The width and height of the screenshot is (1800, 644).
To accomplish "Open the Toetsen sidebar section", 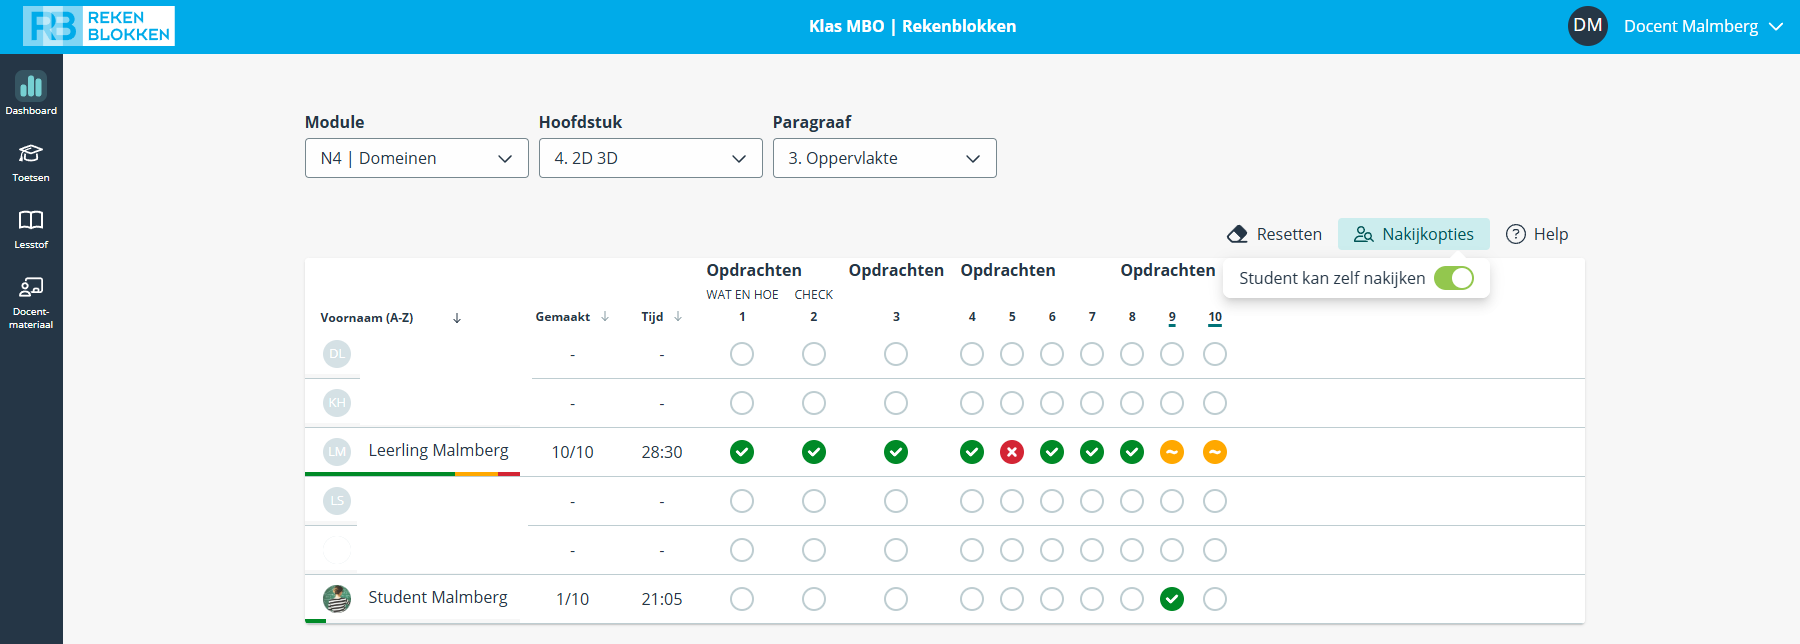I will (x=31, y=162).
